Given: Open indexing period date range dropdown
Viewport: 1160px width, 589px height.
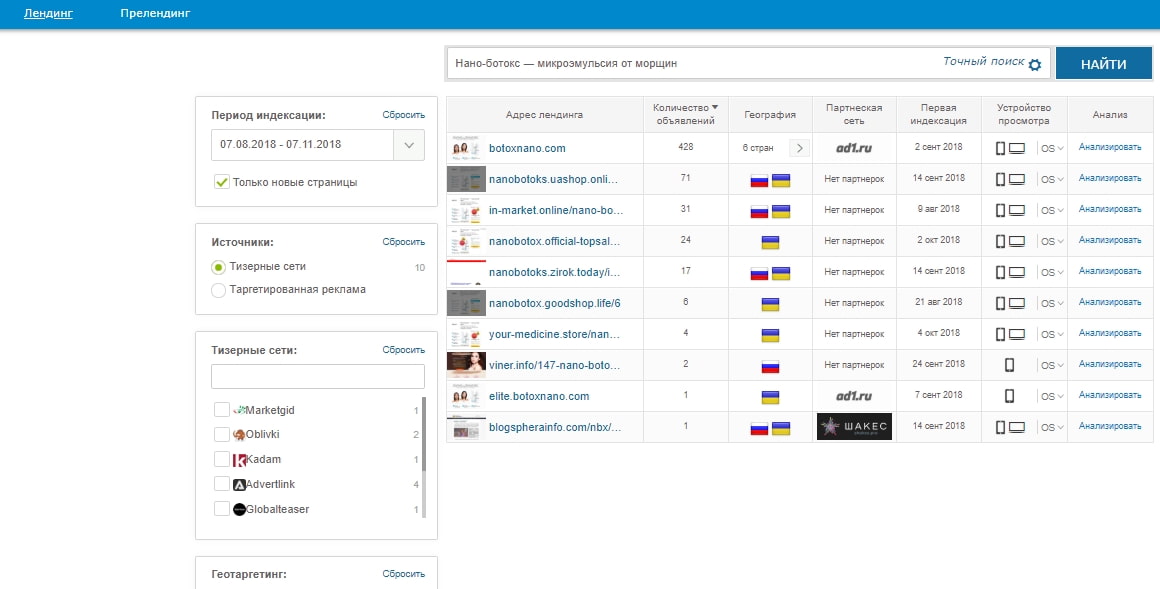Looking at the screenshot, I should click(409, 145).
